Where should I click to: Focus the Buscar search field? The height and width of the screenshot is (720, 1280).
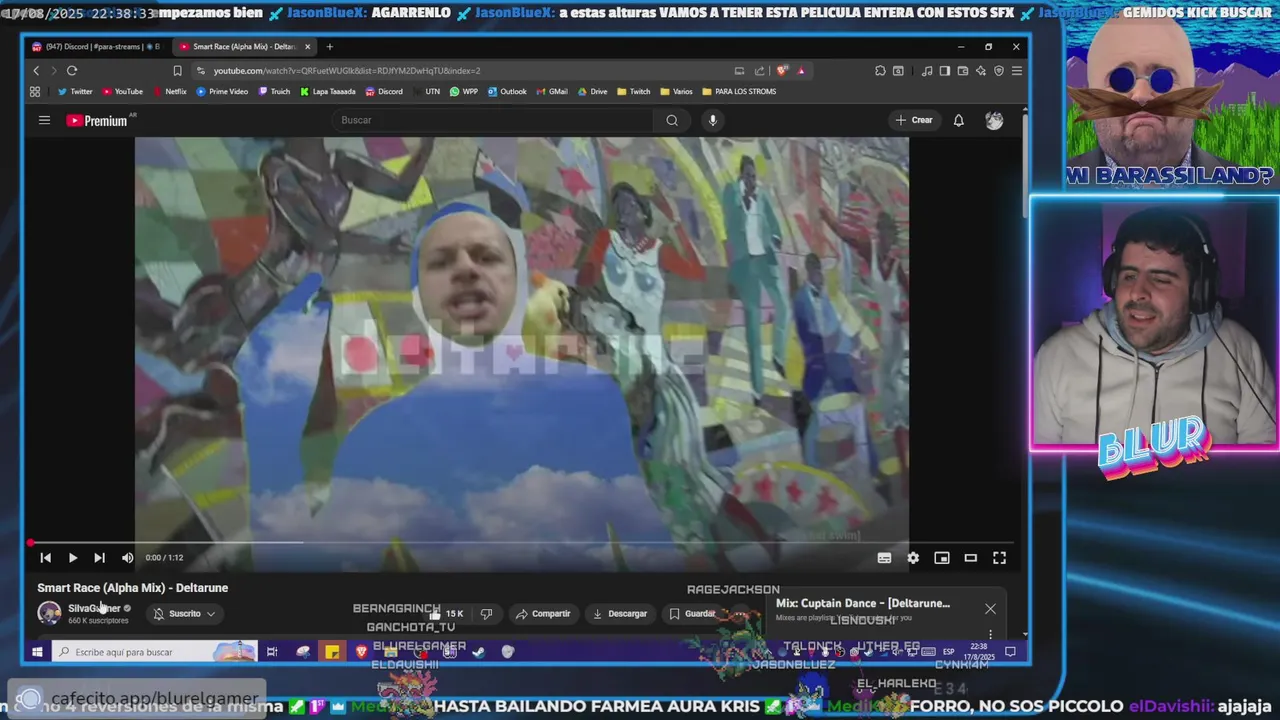click(x=494, y=120)
